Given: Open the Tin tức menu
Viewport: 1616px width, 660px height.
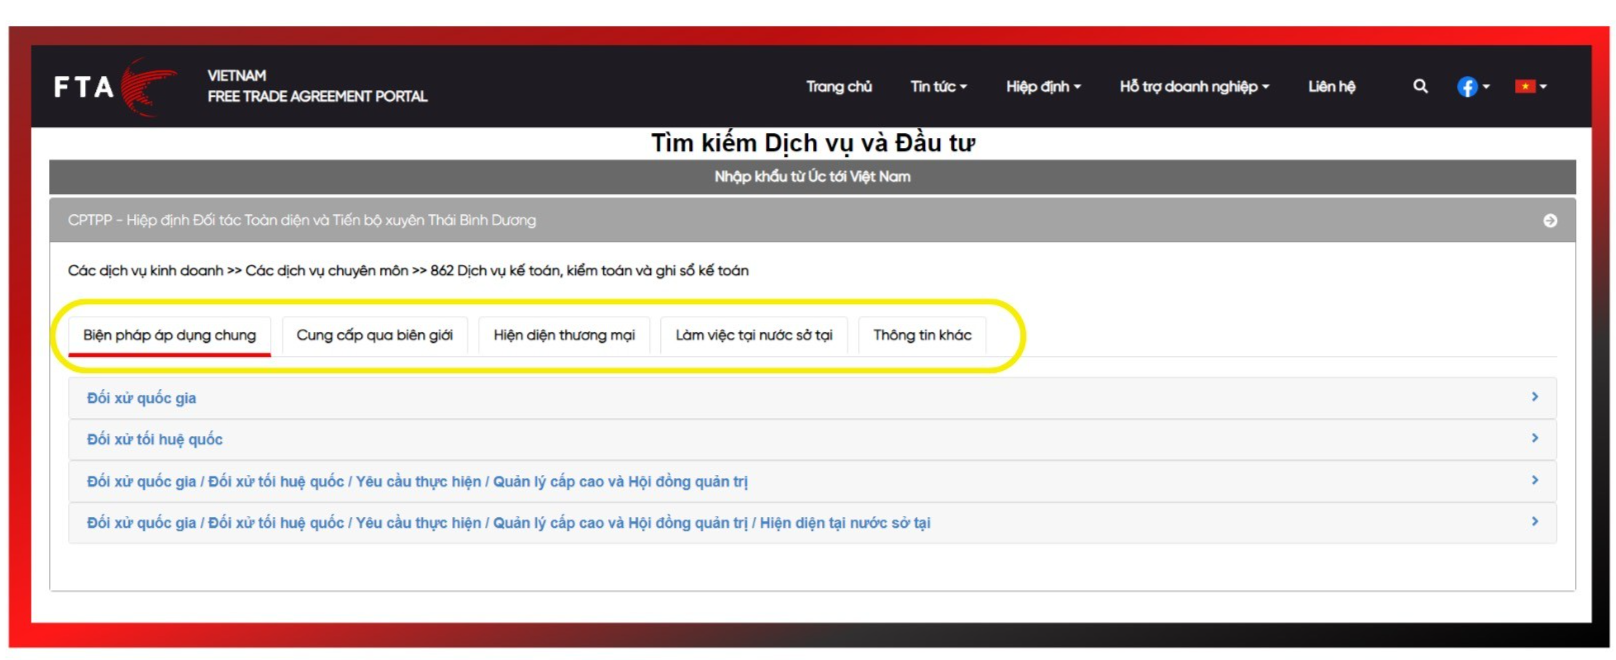Looking at the screenshot, I should [x=938, y=87].
